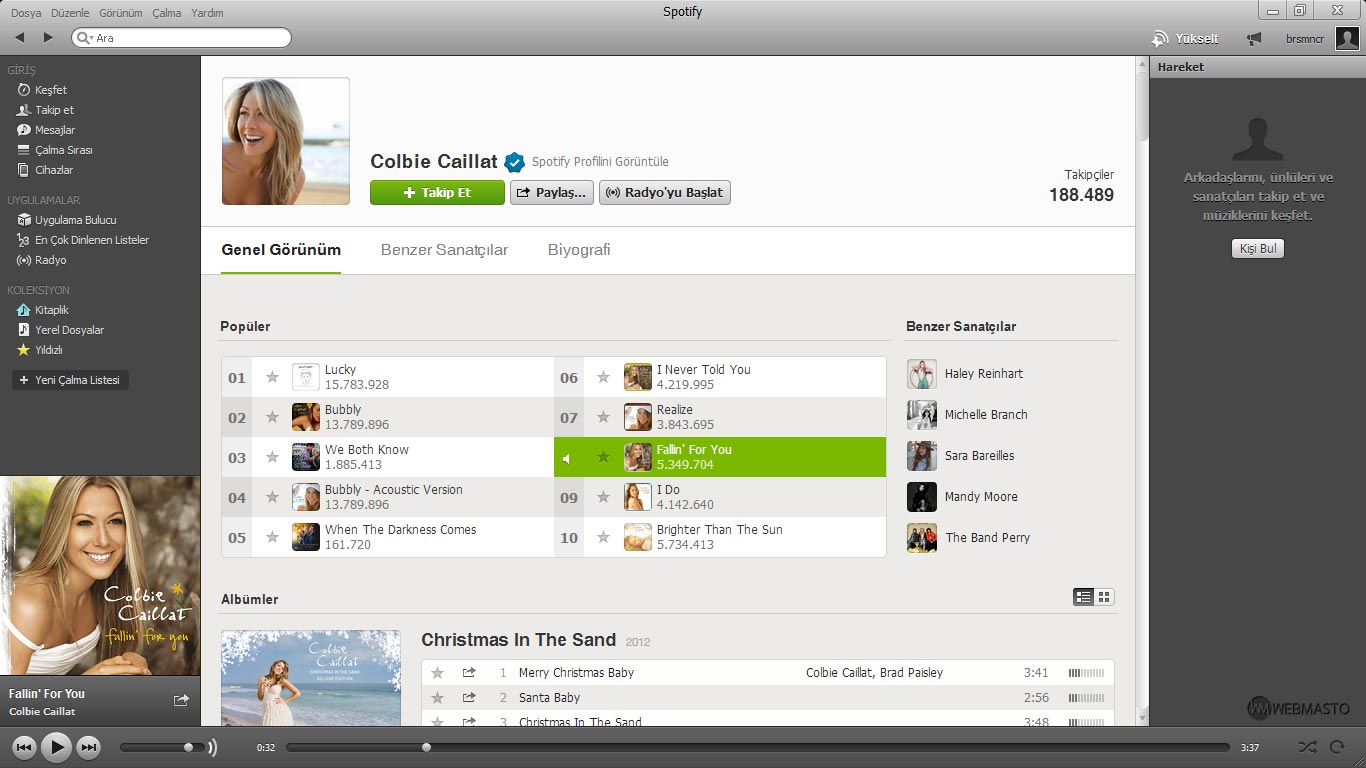
Task: Skip to the previous track
Action: (24, 746)
